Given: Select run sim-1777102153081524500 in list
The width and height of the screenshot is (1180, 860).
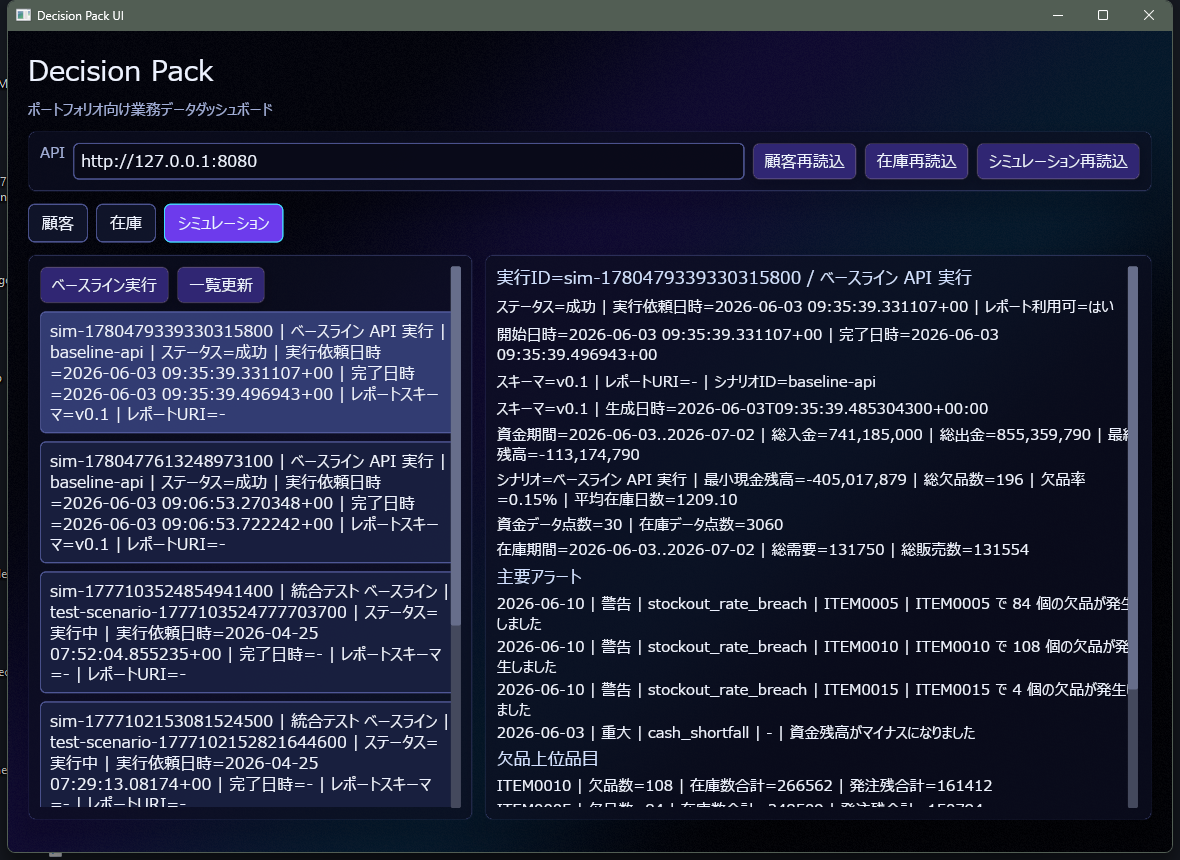Looking at the screenshot, I should [x=245, y=755].
